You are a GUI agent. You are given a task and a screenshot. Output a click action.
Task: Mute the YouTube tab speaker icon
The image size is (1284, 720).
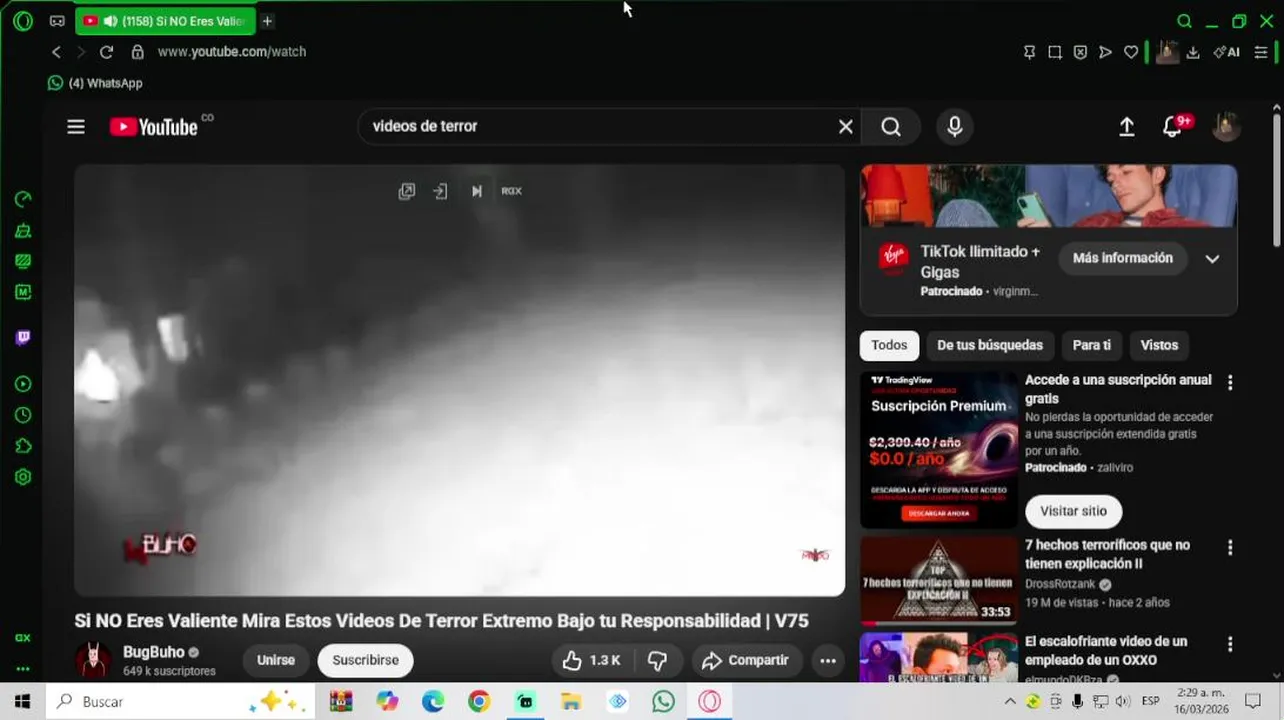click(x=110, y=21)
